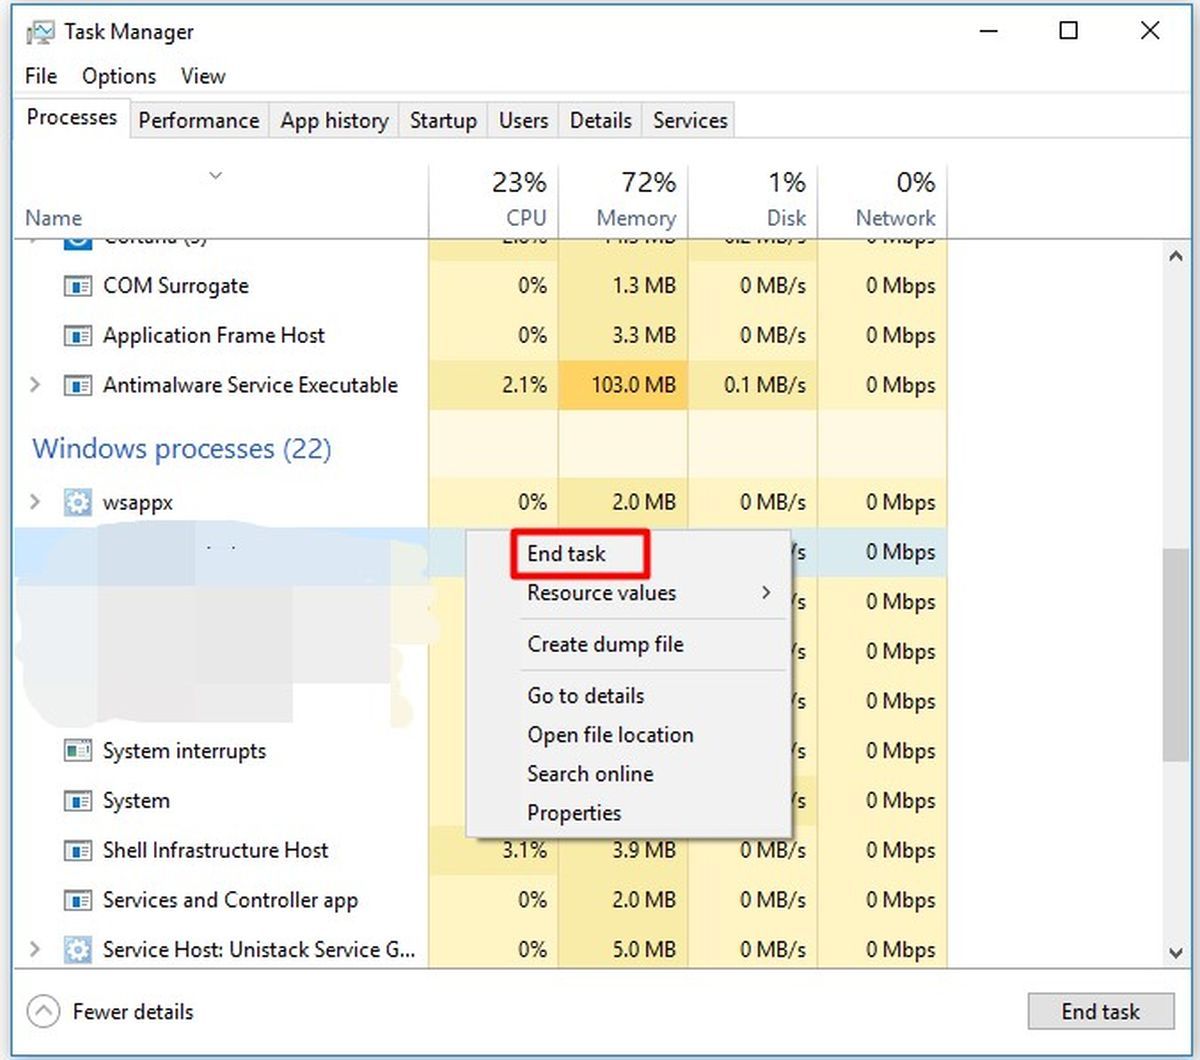
Task: Select the COM Surrogate process row
Action: tap(481, 286)
